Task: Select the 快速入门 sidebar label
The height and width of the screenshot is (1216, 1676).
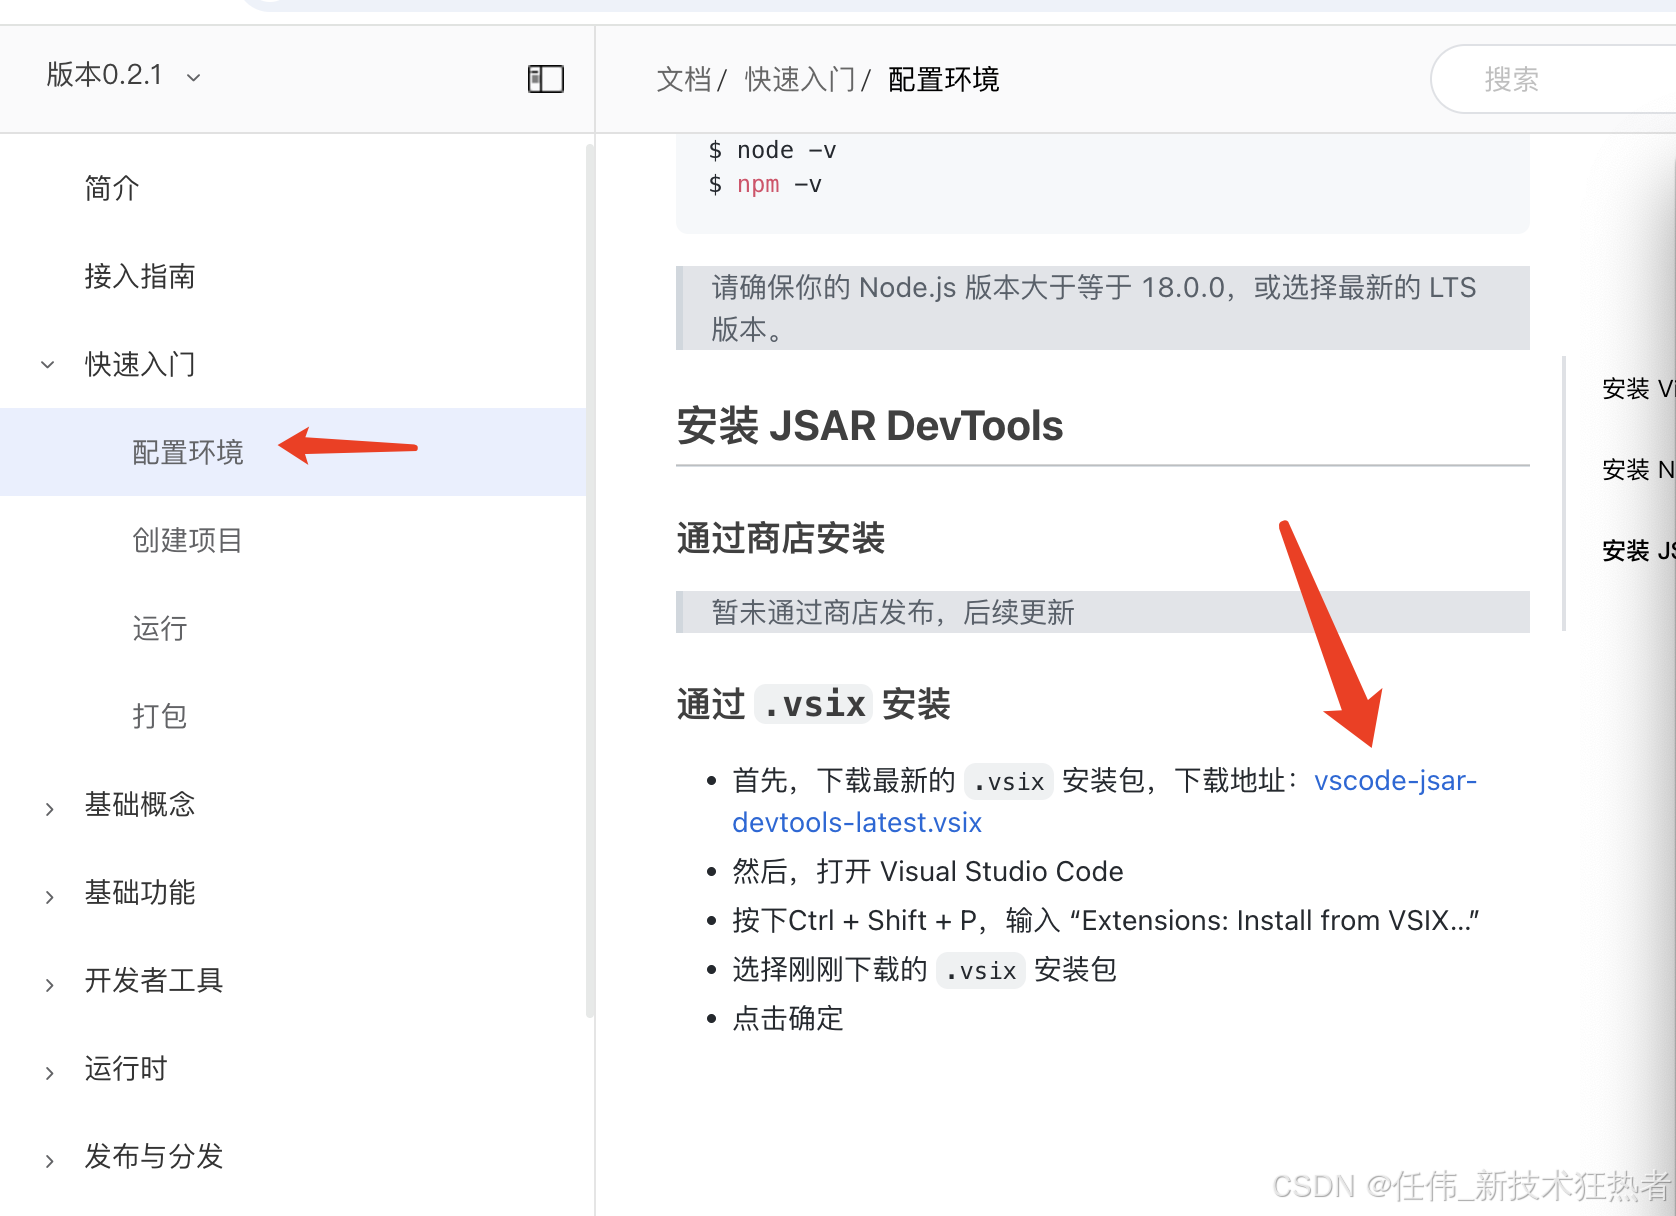Action: (x=140, y=364)
